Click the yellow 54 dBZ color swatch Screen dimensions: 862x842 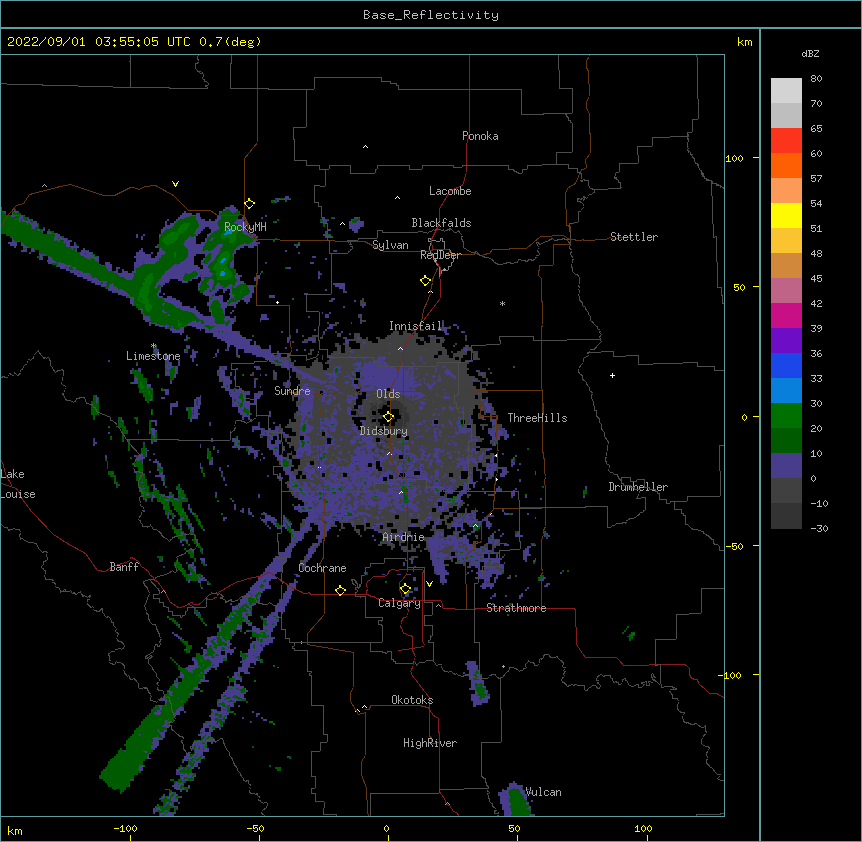coord(786,215)
